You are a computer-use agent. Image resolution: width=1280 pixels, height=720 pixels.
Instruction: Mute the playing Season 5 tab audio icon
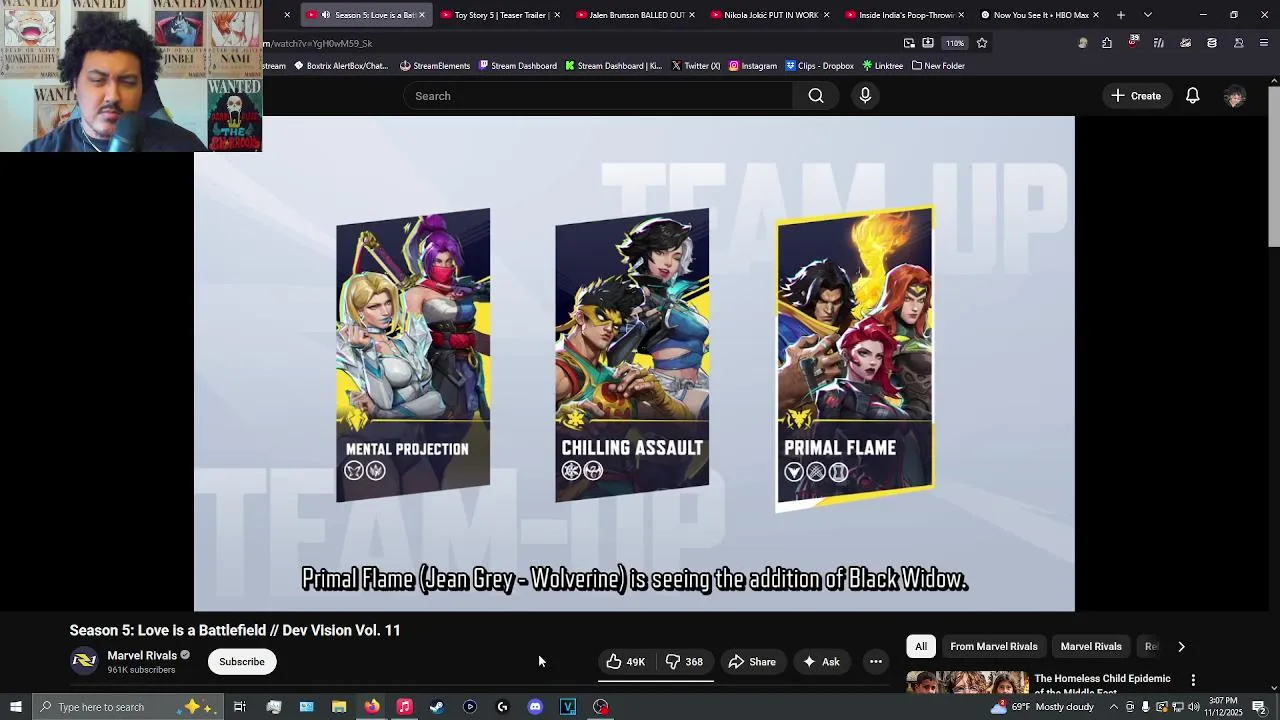(326, 15)
